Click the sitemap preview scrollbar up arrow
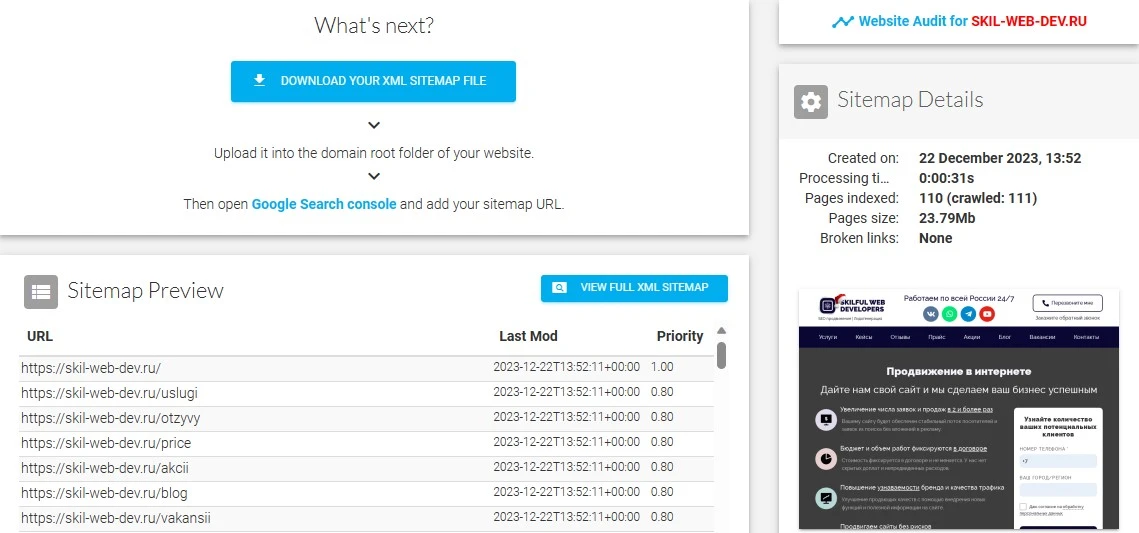This screenshot has height=533, width=1139. [x=721, y=331]
